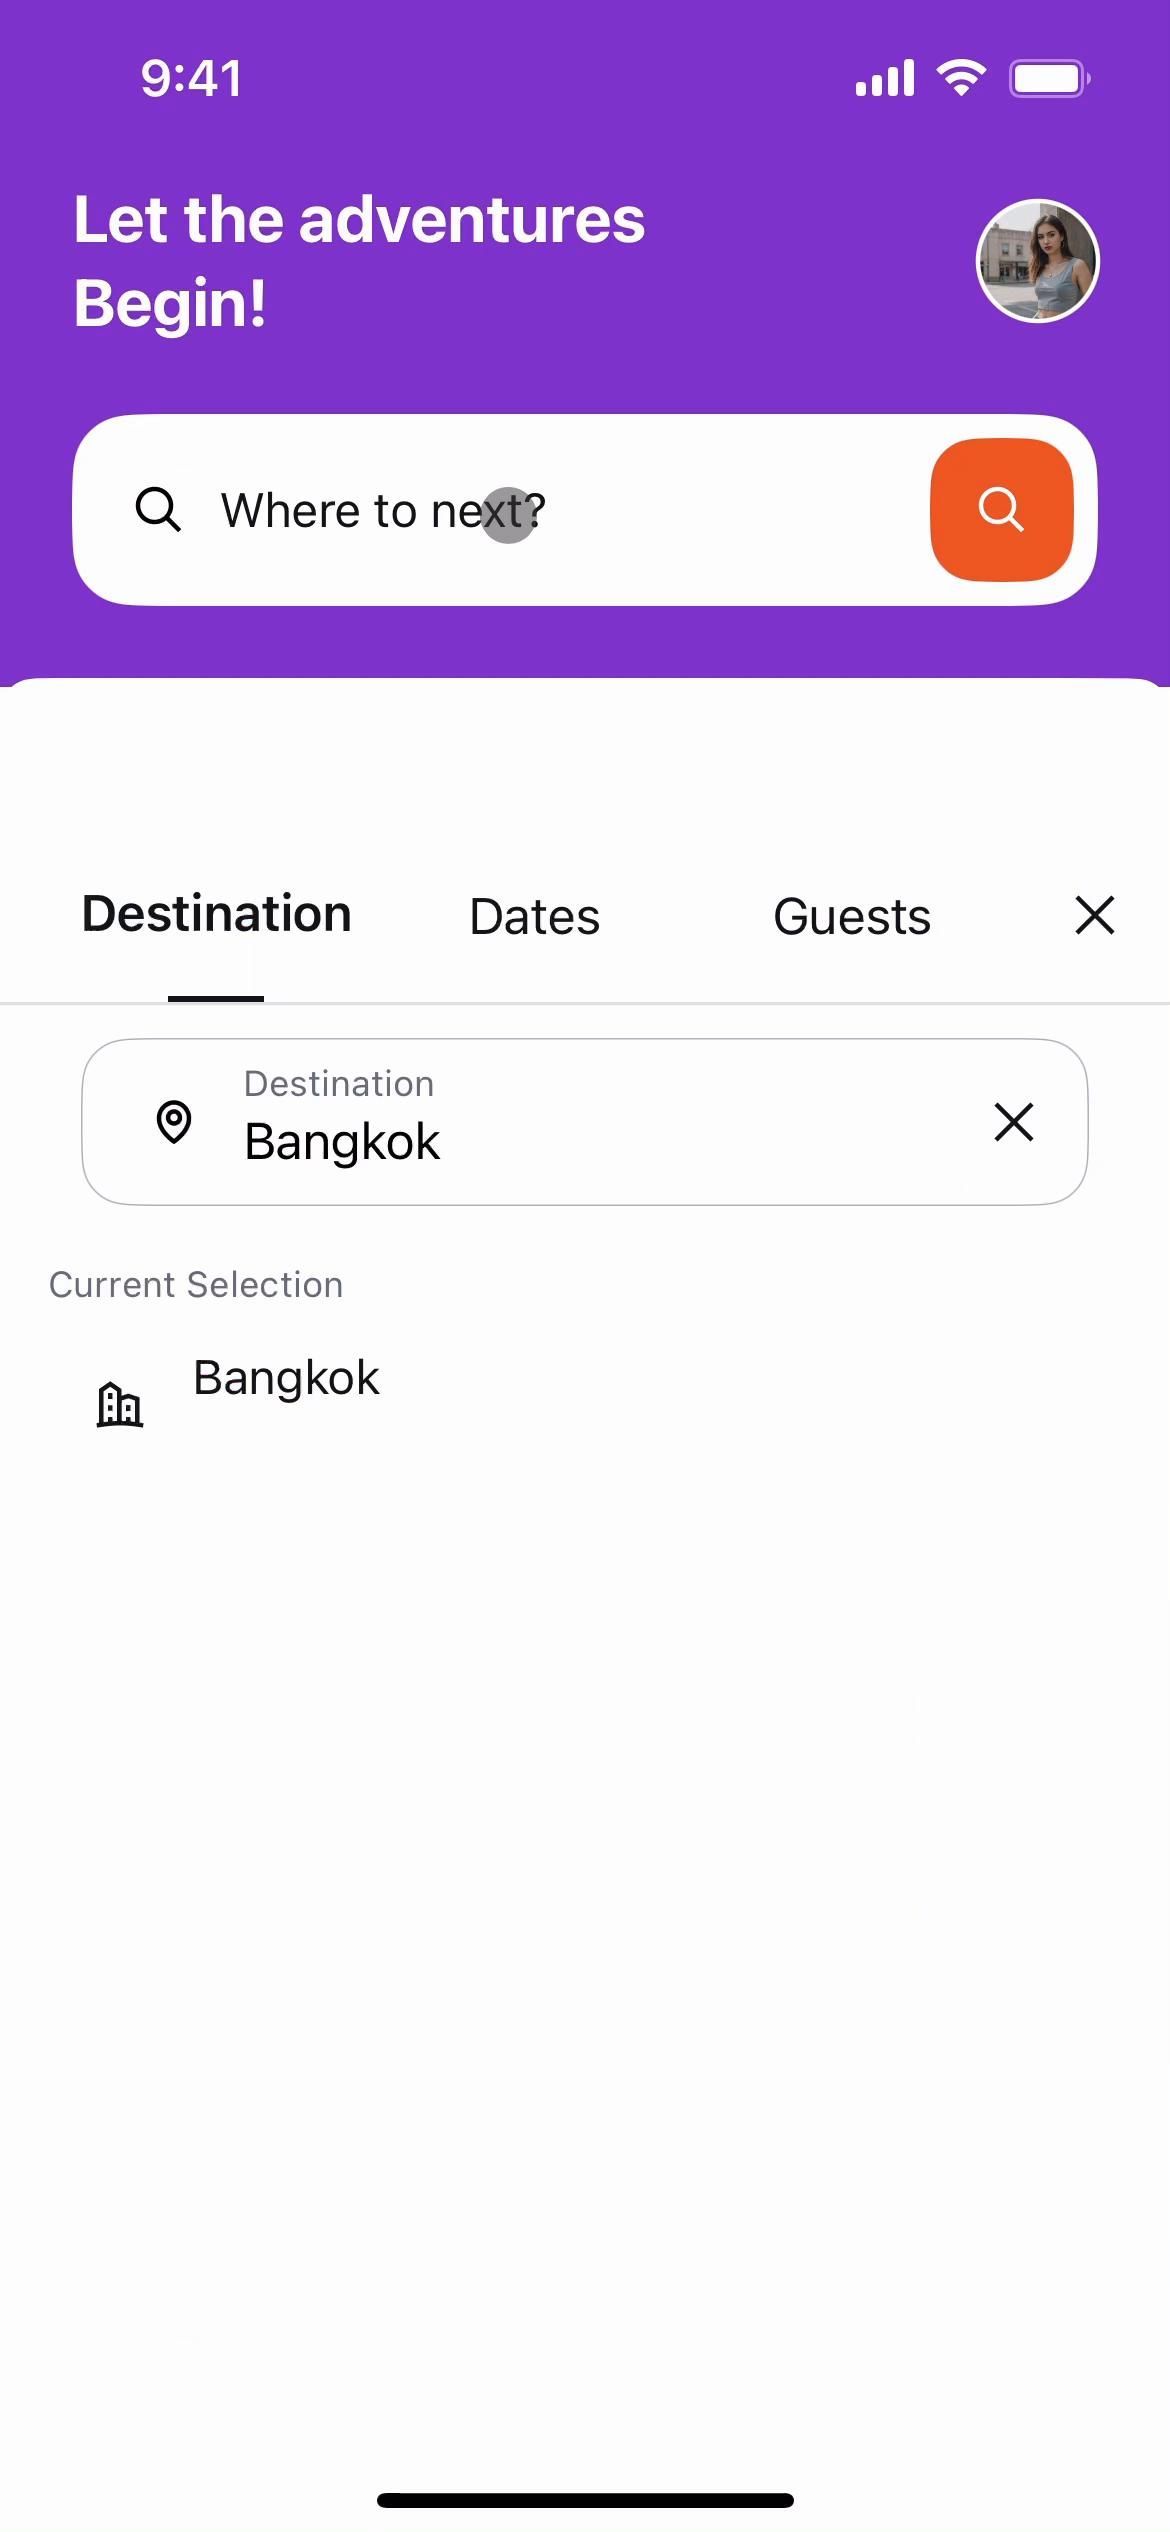Click the magnifier icon beside 'Where to next?'
1170x2532 pixels.
(158, 510)
